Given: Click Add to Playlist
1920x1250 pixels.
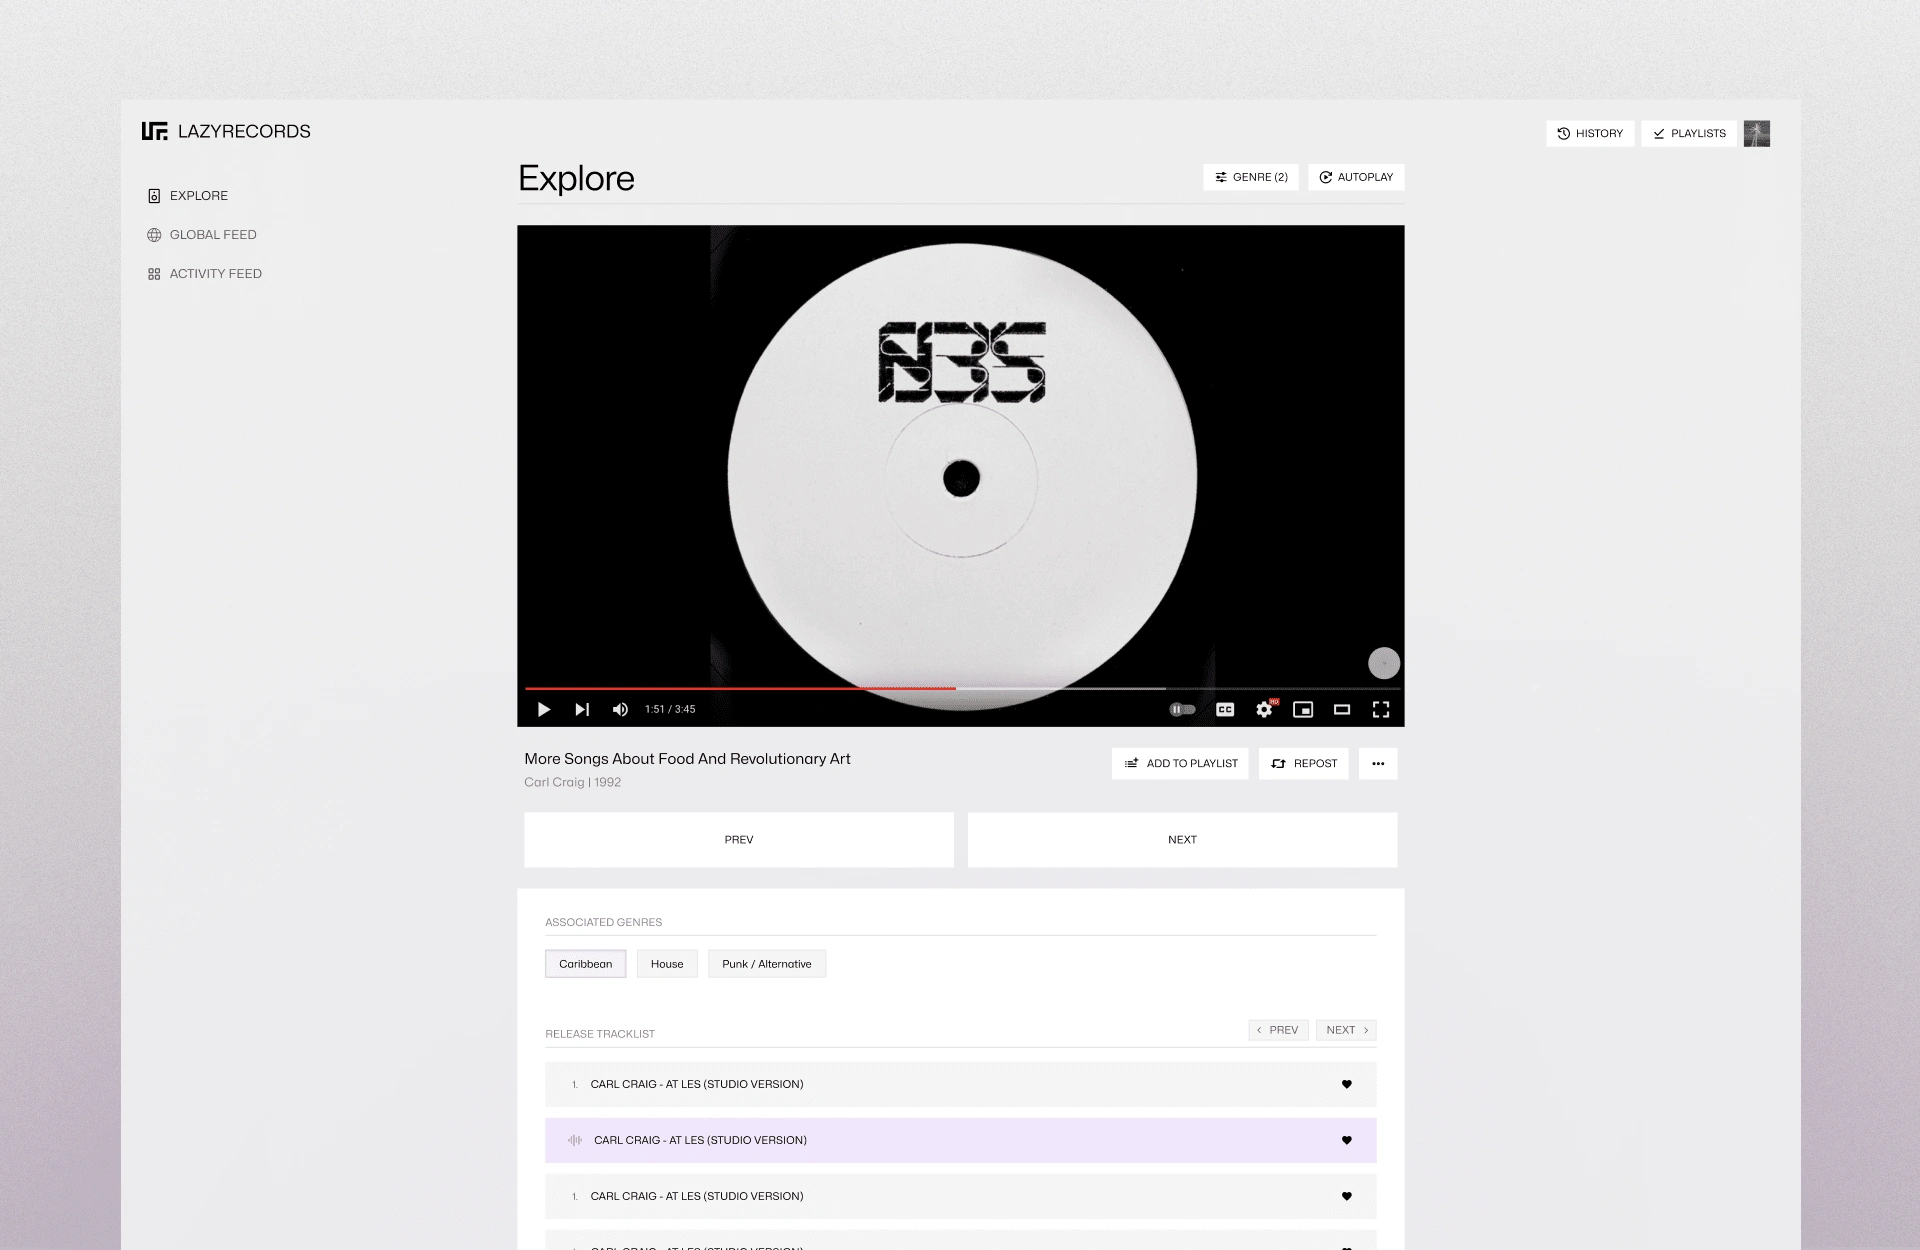Looking at the screenshot, I should 1180,763.
